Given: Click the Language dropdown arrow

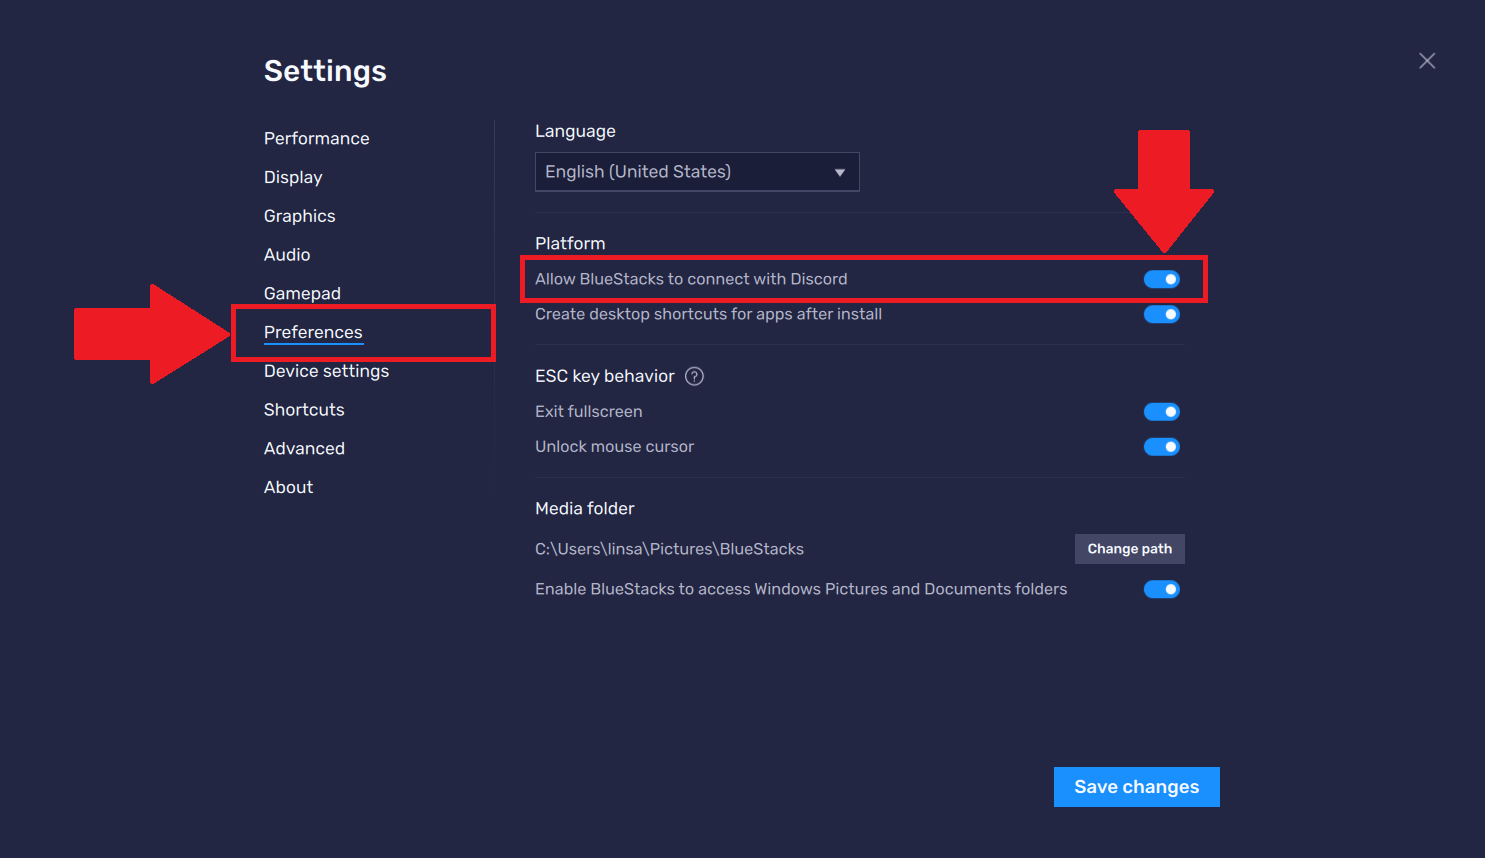Looking at the screenshot, I should tap(839, 173).
